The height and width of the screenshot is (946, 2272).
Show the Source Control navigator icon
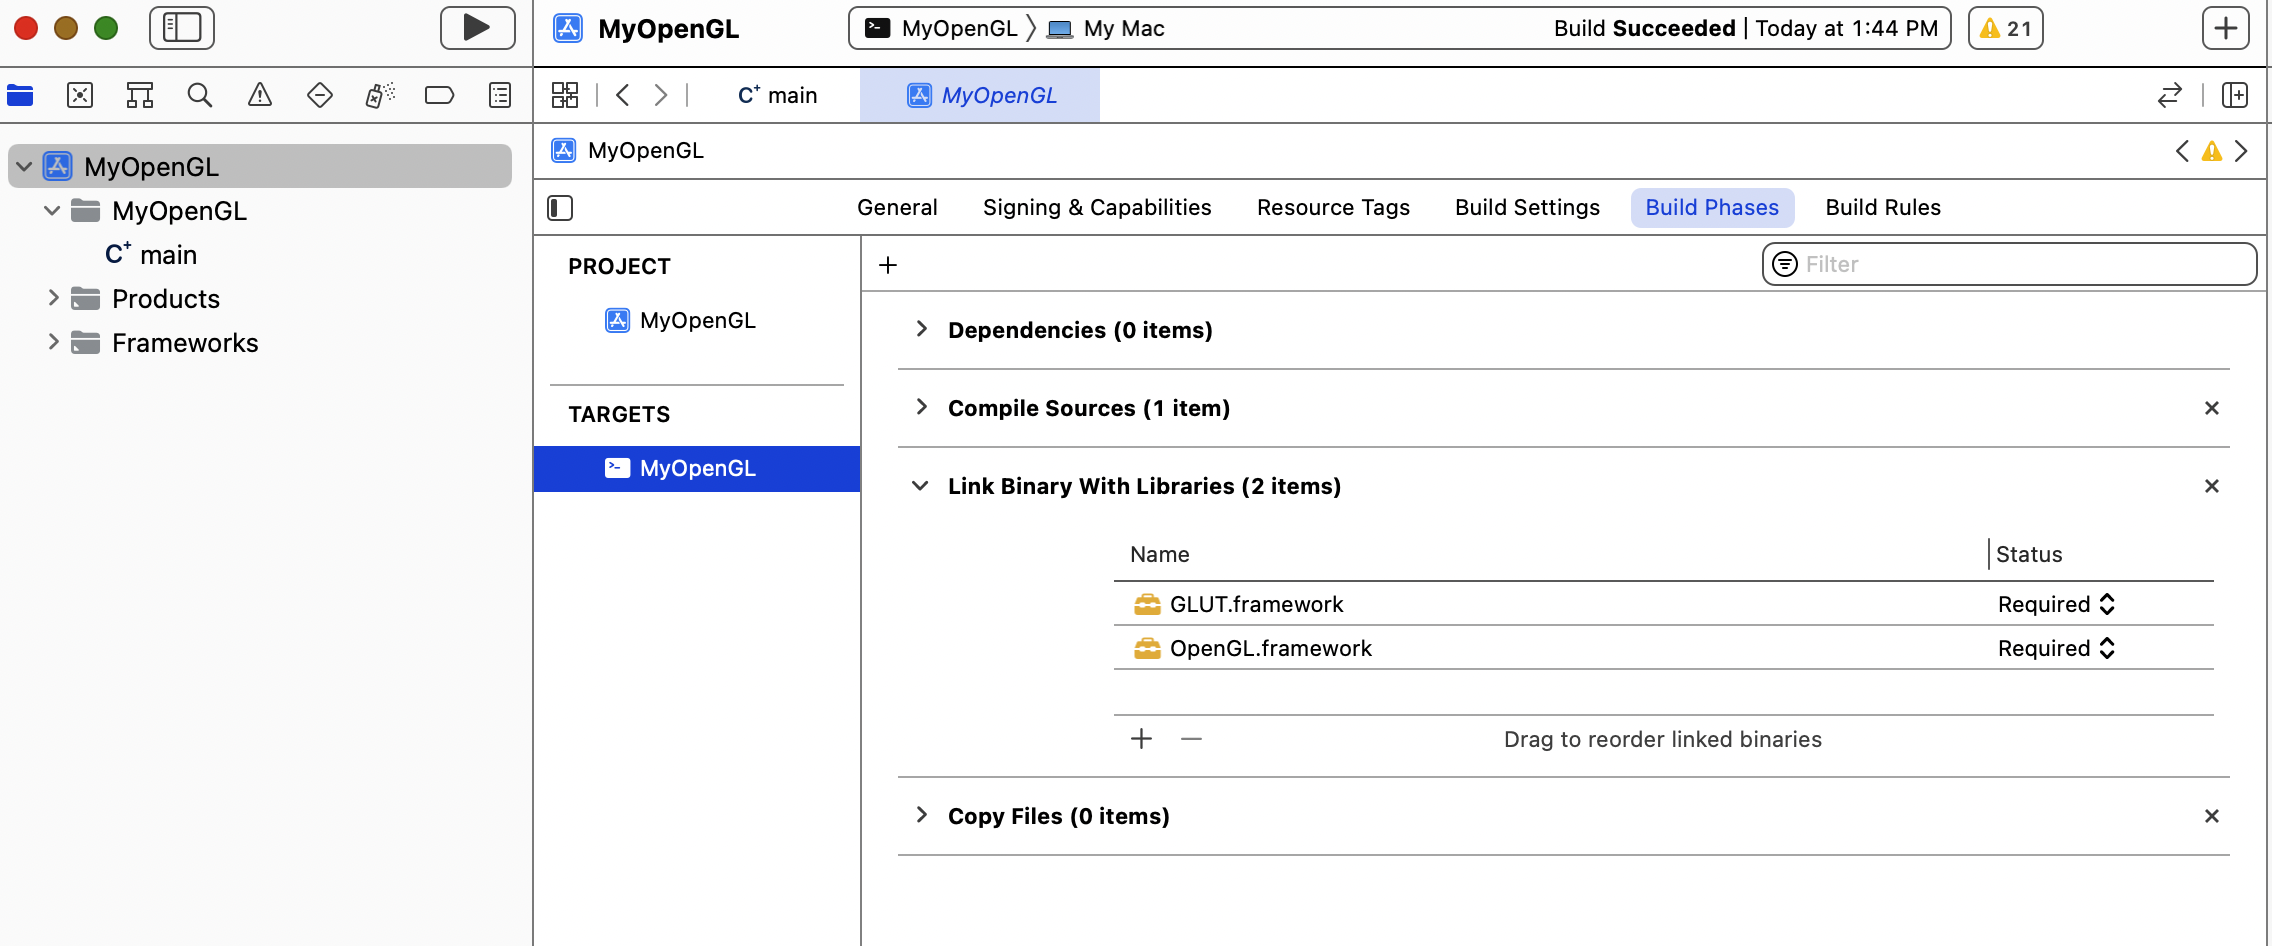pyautogui.click(x=80, y=95)
